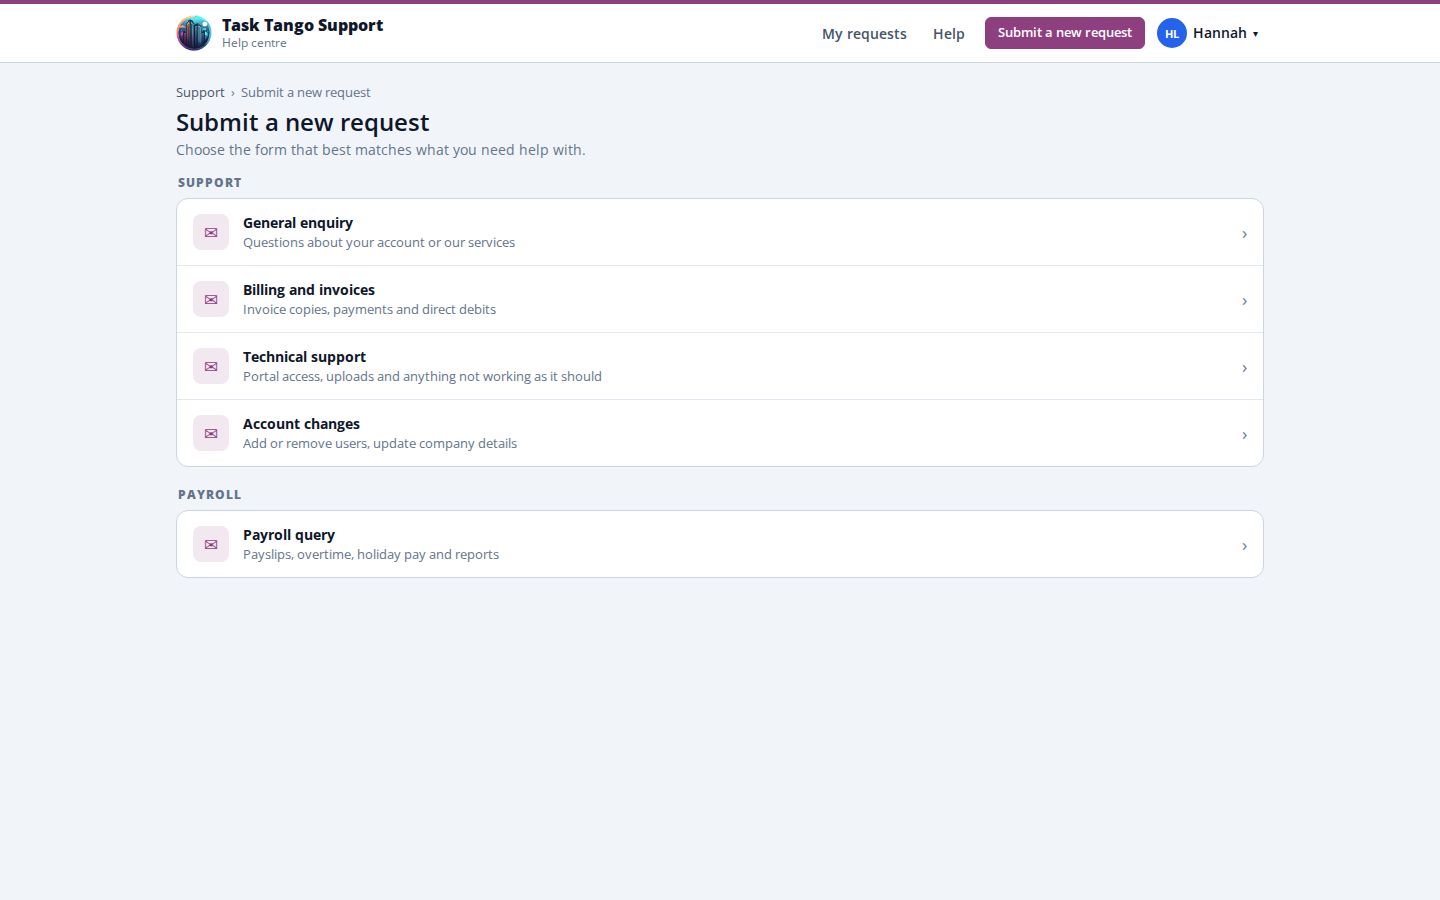Image resolution: width=1440 pixels, height=900 pixels.
Task: Click the 'Help centre' subtitle text
Action: click(x=254, y=43)
